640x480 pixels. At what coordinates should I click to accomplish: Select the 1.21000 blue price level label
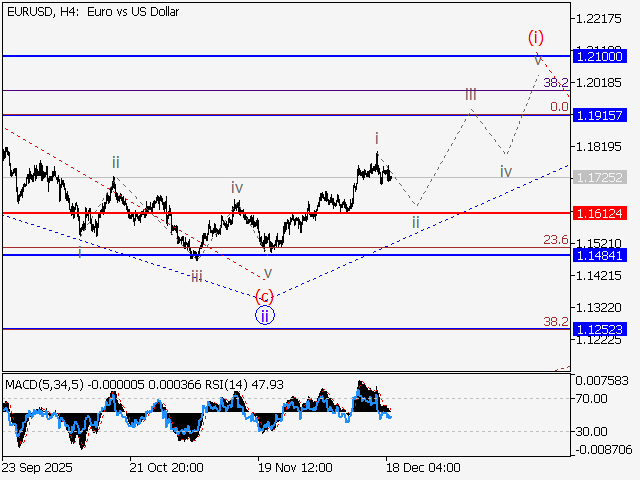pos(600,56)
